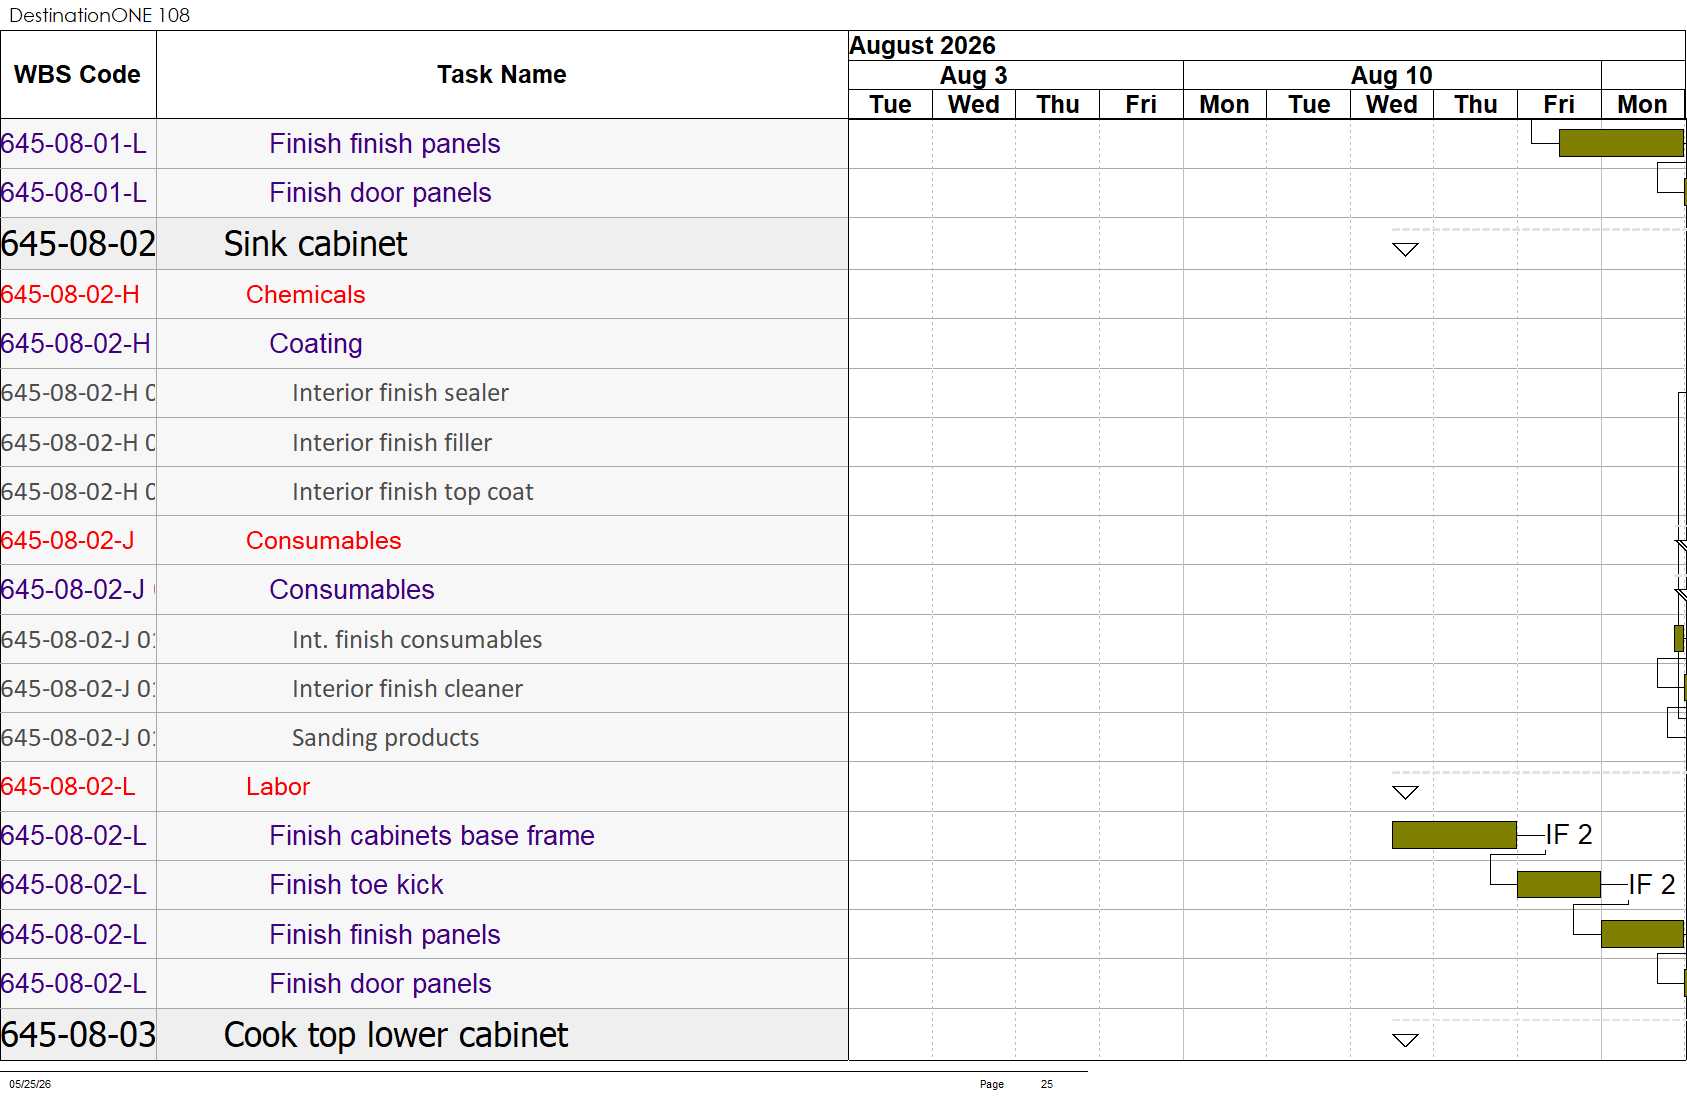Click the Wed day header under Aug 10
The height and width of the screenshot is (1097, 1687).
tap(1391, 104)
